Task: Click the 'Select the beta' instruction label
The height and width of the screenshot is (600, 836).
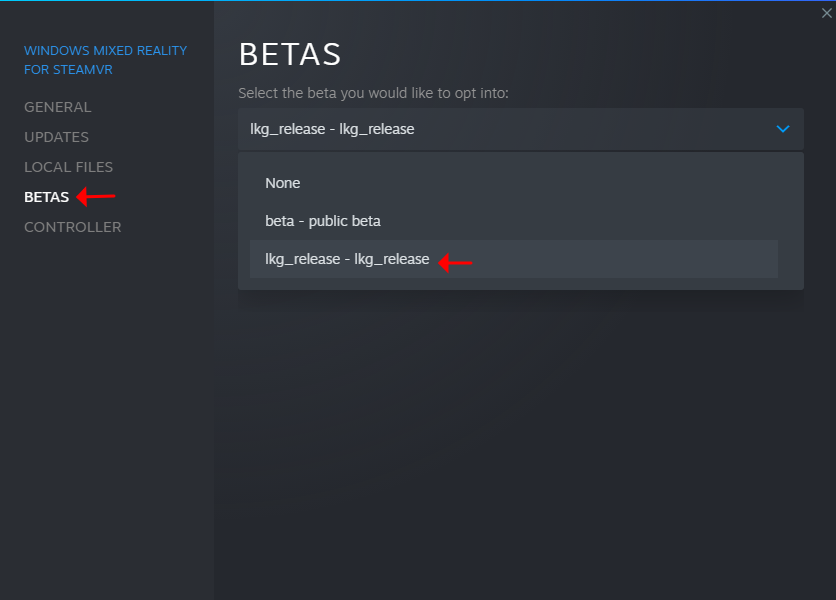Action: 373,93
